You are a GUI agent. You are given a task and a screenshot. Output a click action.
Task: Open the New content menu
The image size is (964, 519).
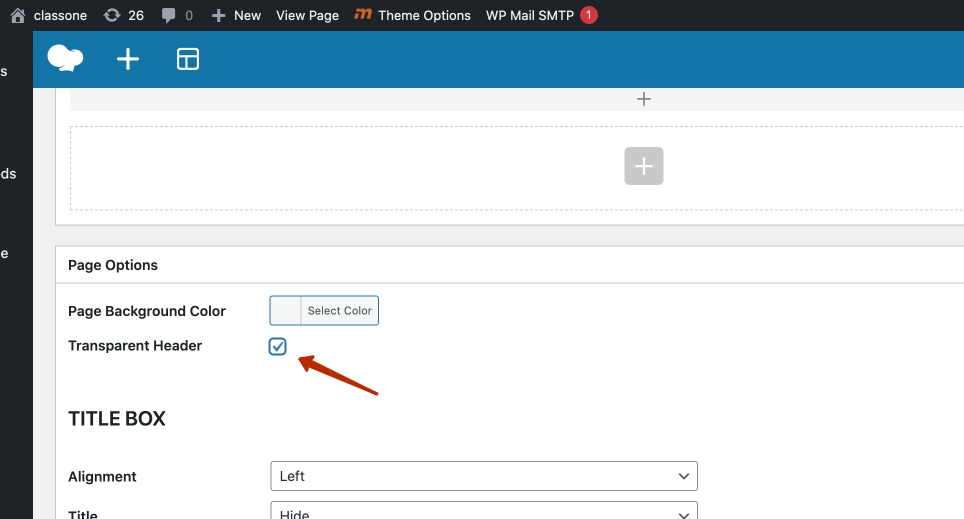click(236, 15)
